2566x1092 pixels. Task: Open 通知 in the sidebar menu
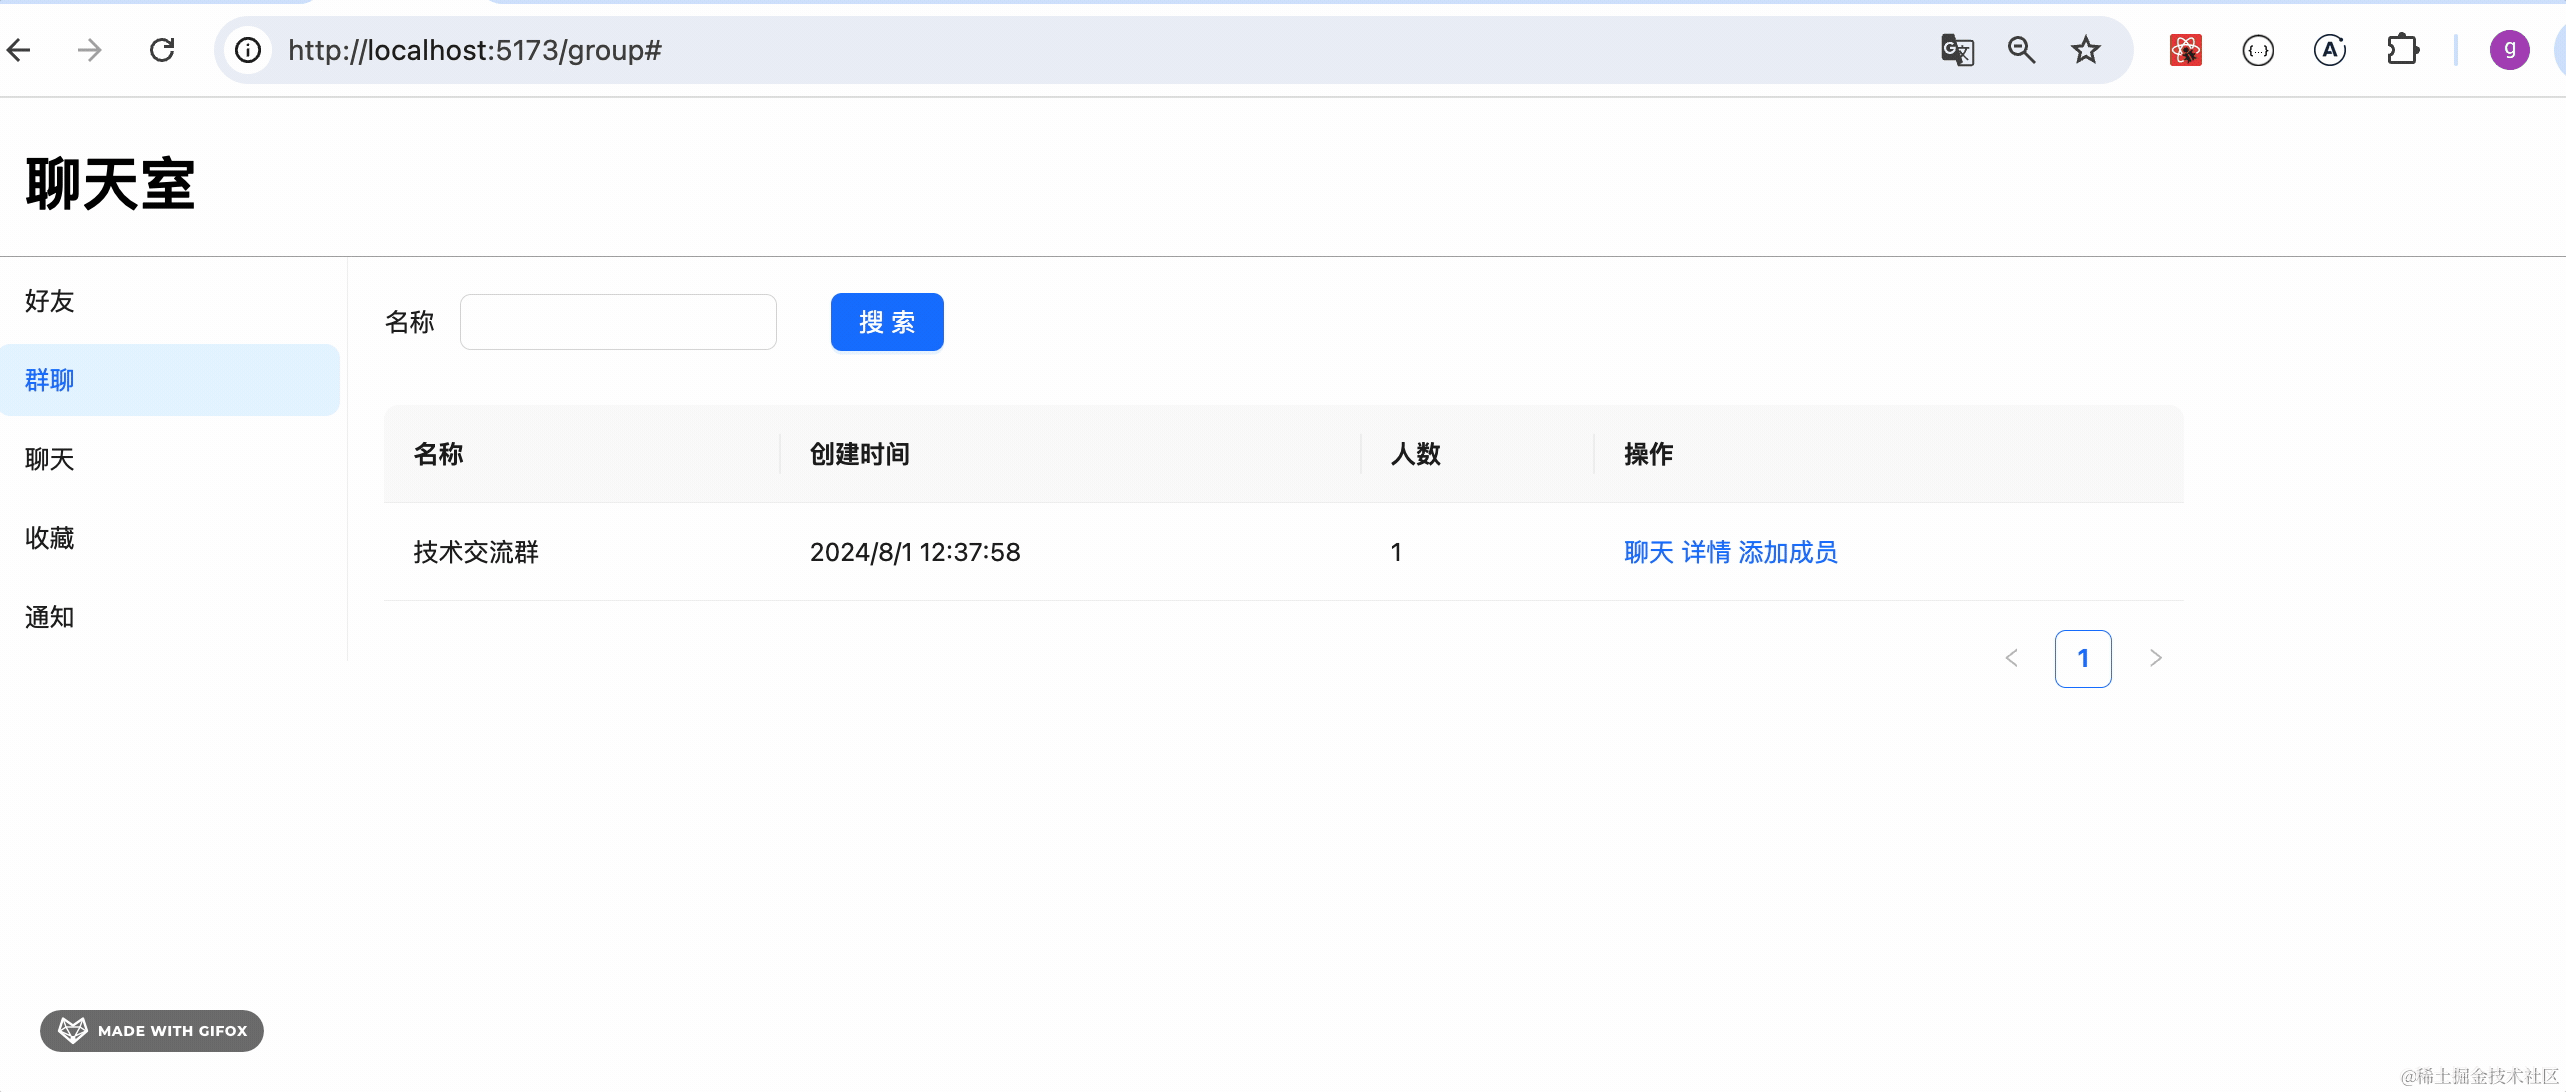[x=50, y=617]
